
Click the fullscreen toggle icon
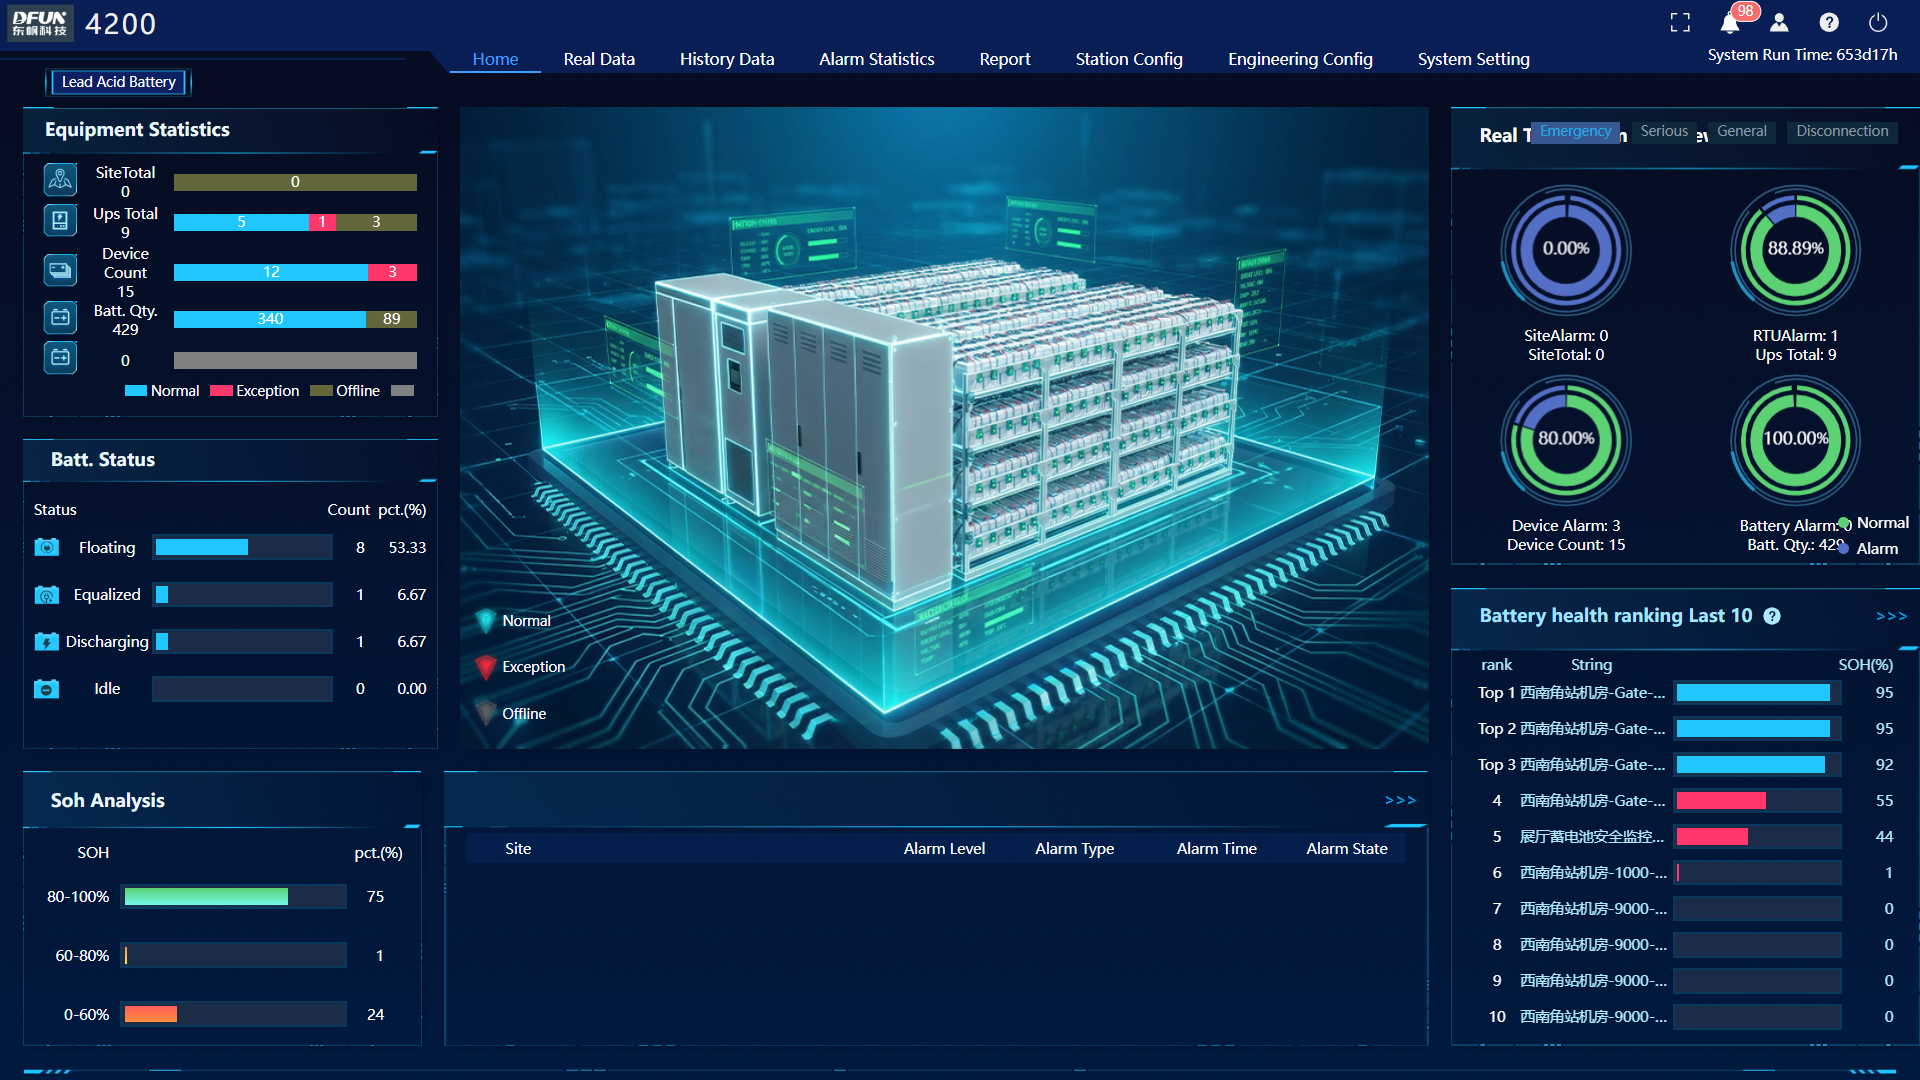point(1680,22)
